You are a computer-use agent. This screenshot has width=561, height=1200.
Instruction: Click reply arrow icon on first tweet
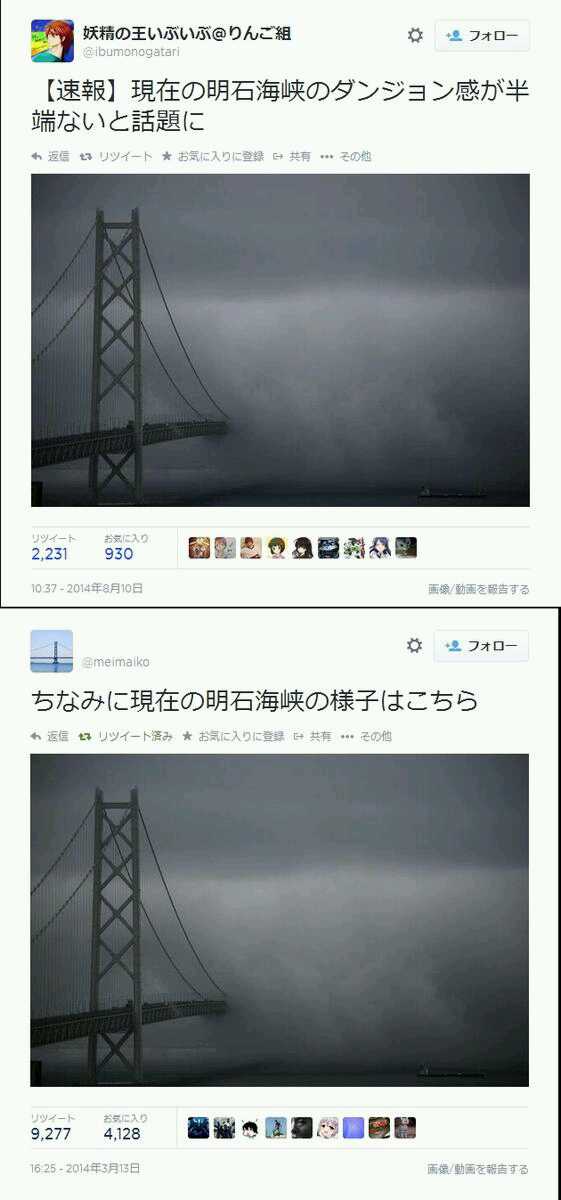(x=37, y=156)
